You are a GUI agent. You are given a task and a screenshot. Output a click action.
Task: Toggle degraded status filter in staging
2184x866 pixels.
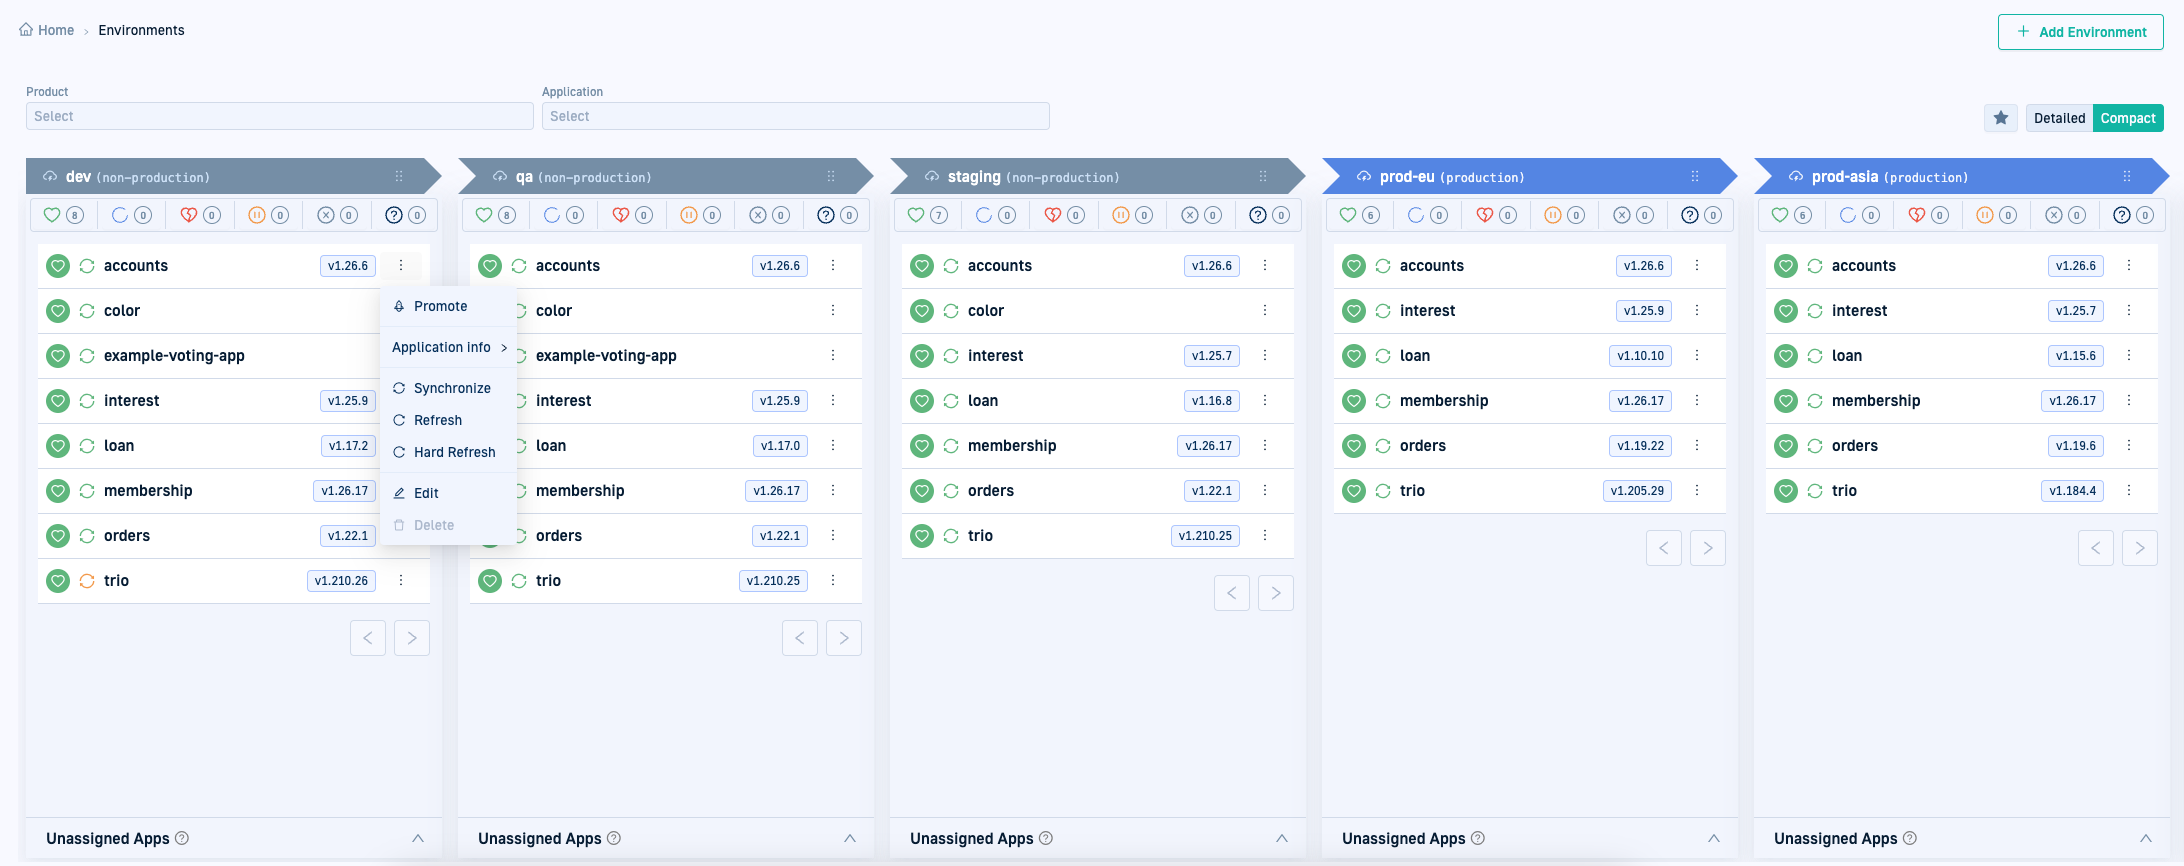point(1064,215)
